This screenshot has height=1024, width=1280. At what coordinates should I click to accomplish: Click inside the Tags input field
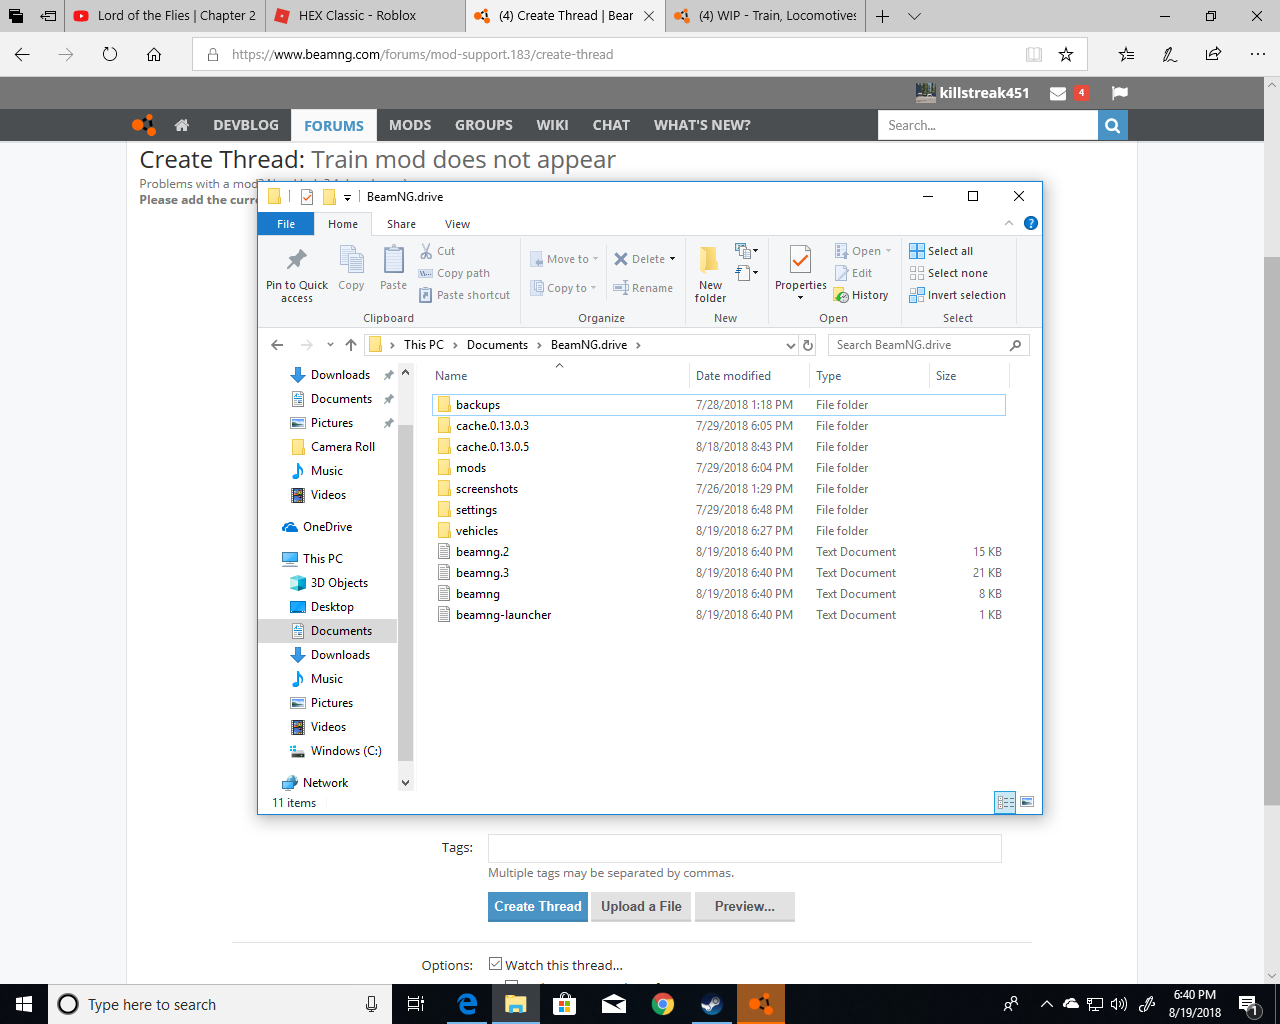tap(744, 848)
